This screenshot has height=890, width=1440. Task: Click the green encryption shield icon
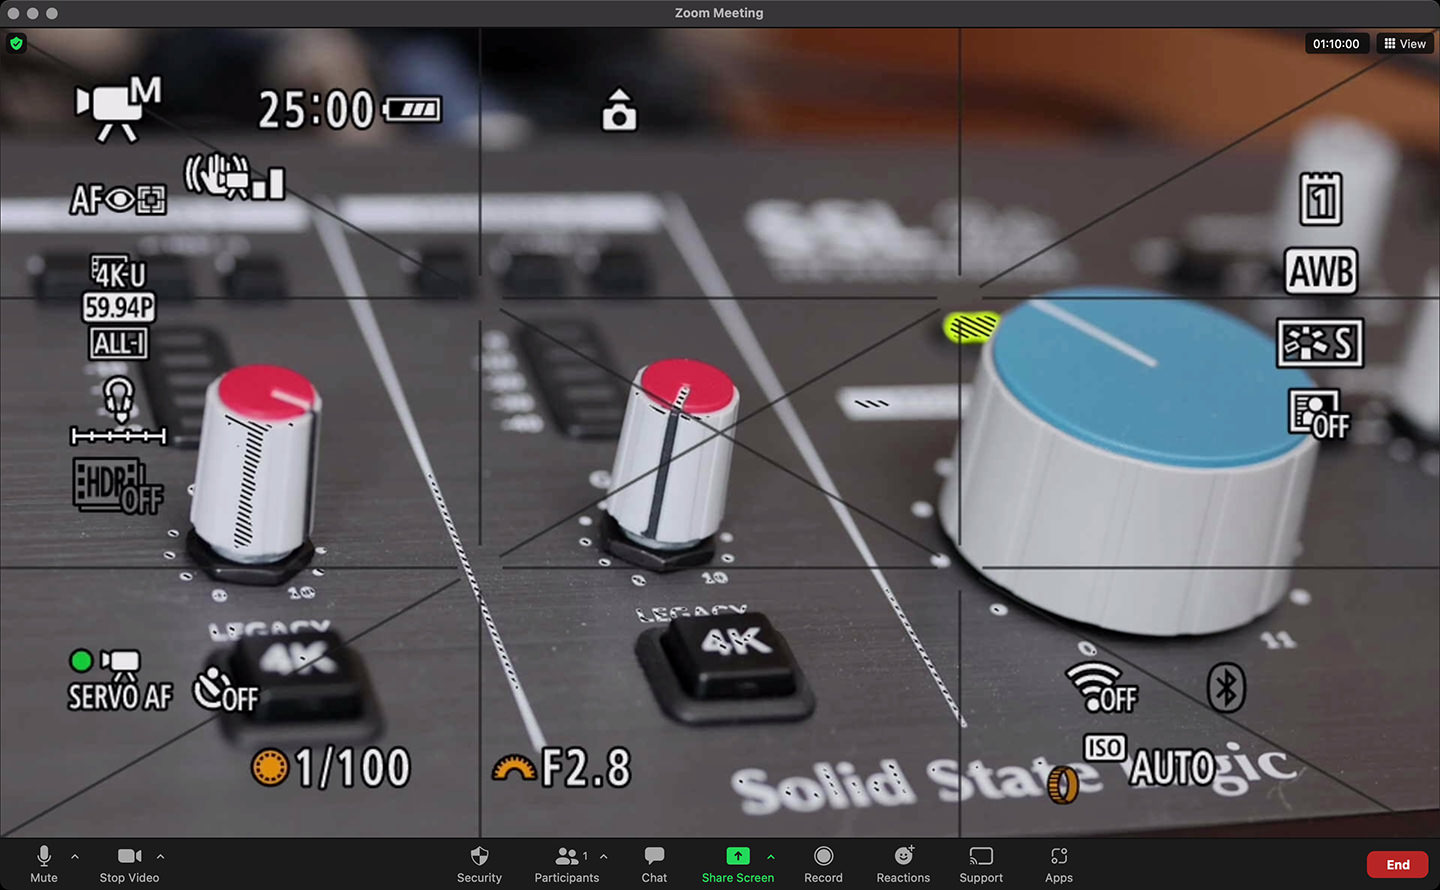pos(16,43)
